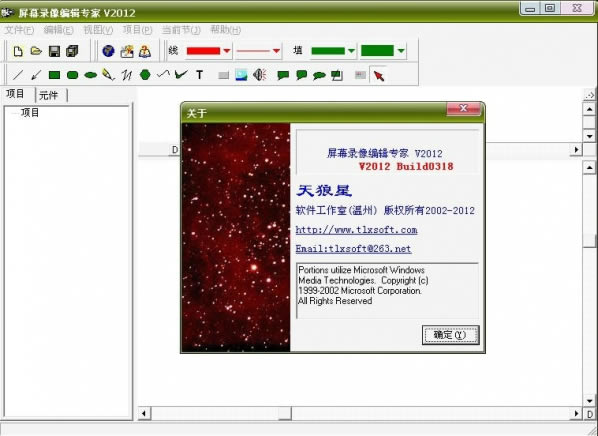598x436 pixels.
Task: Select the rounded speech bubble tool
Action: tap(301, 75)
